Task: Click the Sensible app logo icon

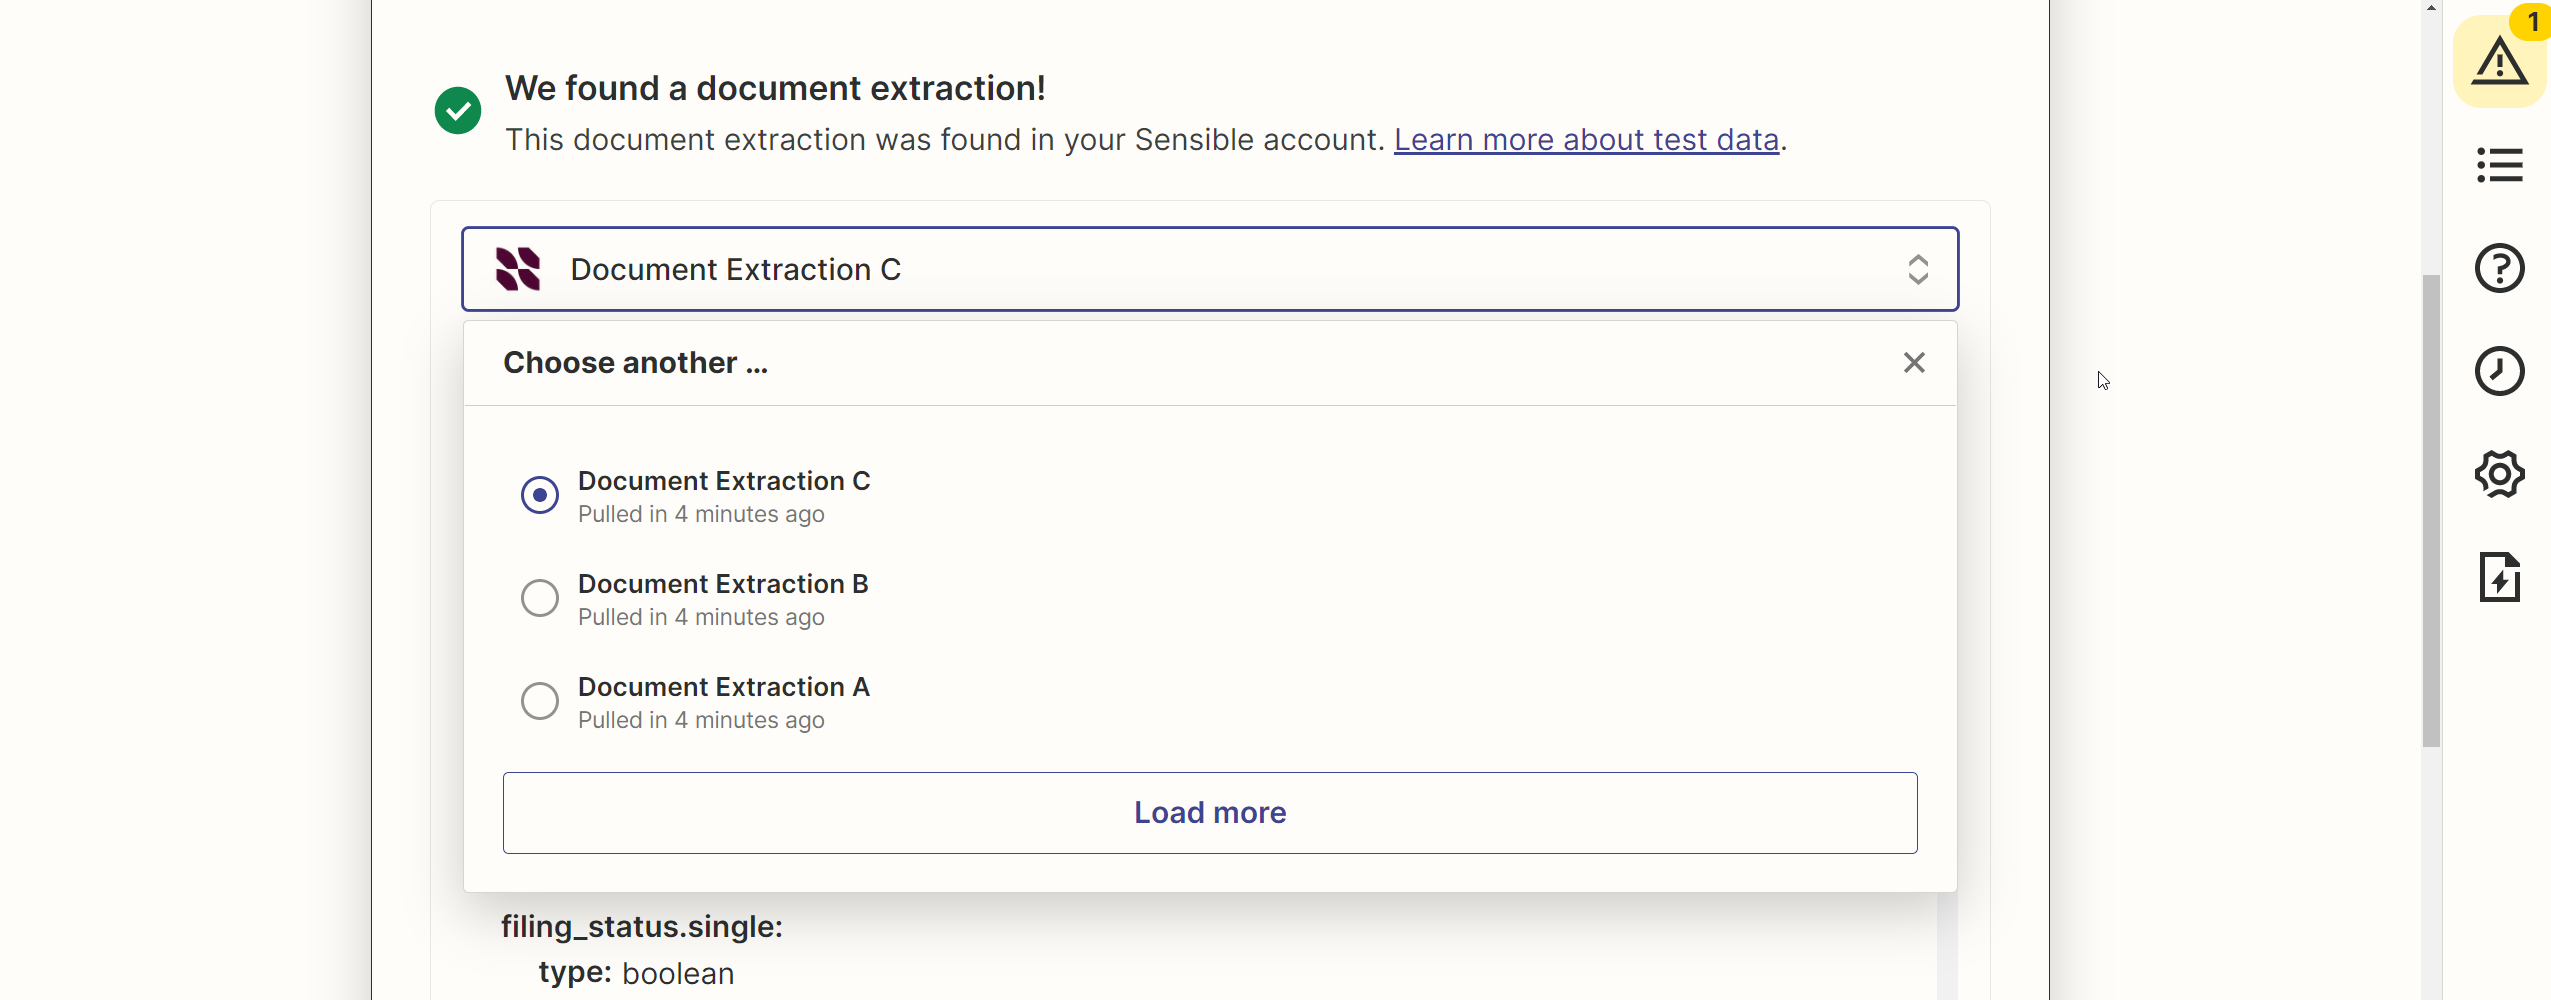Action: (x=518, y=269)
